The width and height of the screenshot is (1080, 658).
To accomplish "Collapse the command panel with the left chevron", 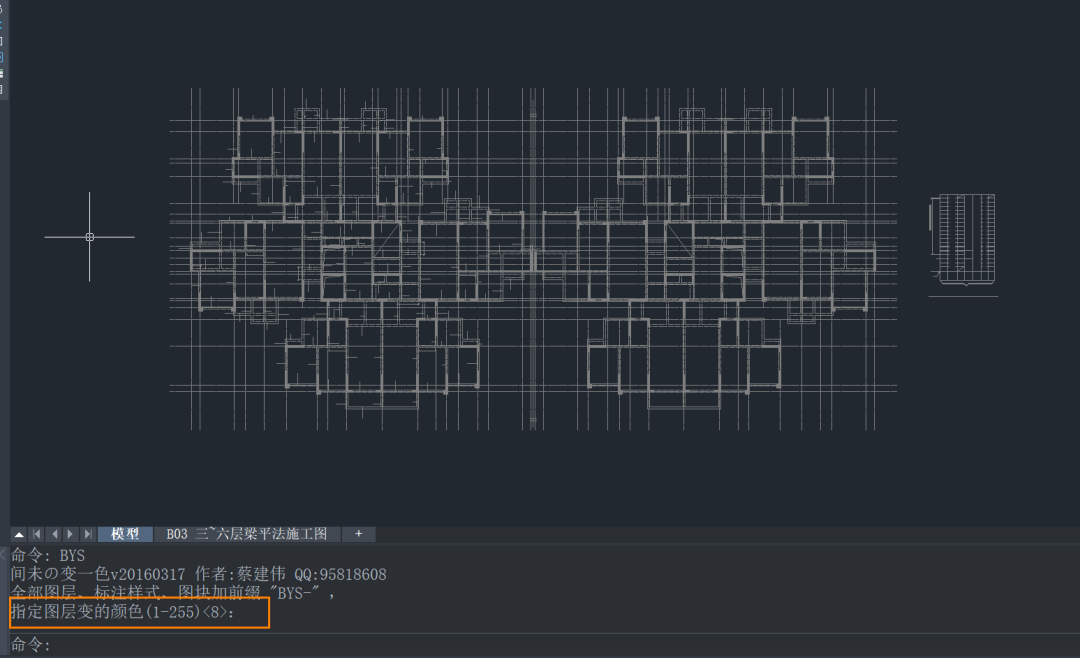I will point(3,554).
